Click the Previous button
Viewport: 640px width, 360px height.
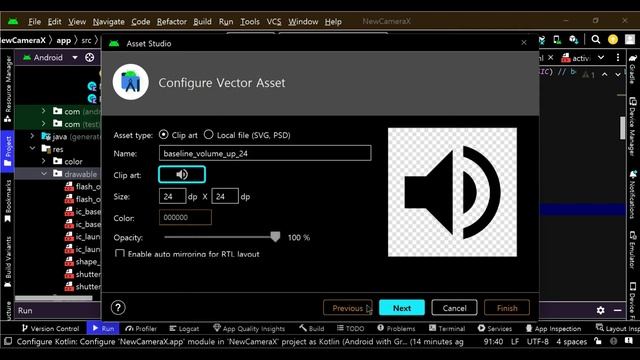(347, 308)
